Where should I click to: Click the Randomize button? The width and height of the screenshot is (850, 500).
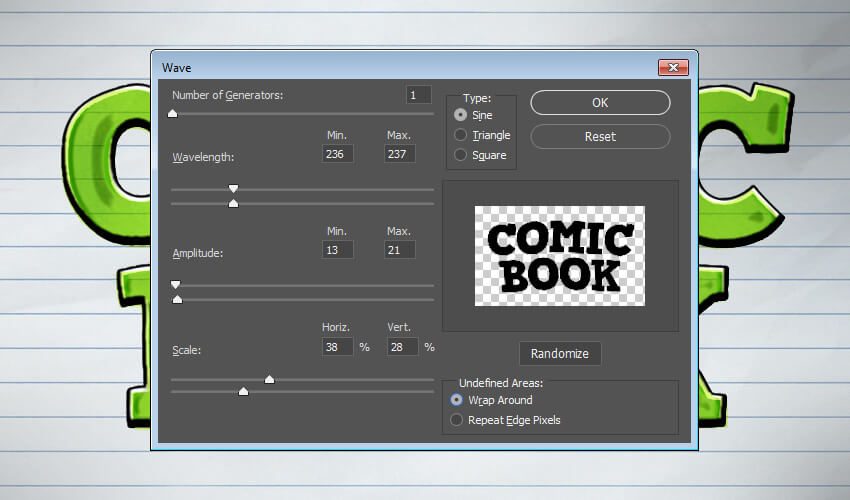(x=560, y=354)
